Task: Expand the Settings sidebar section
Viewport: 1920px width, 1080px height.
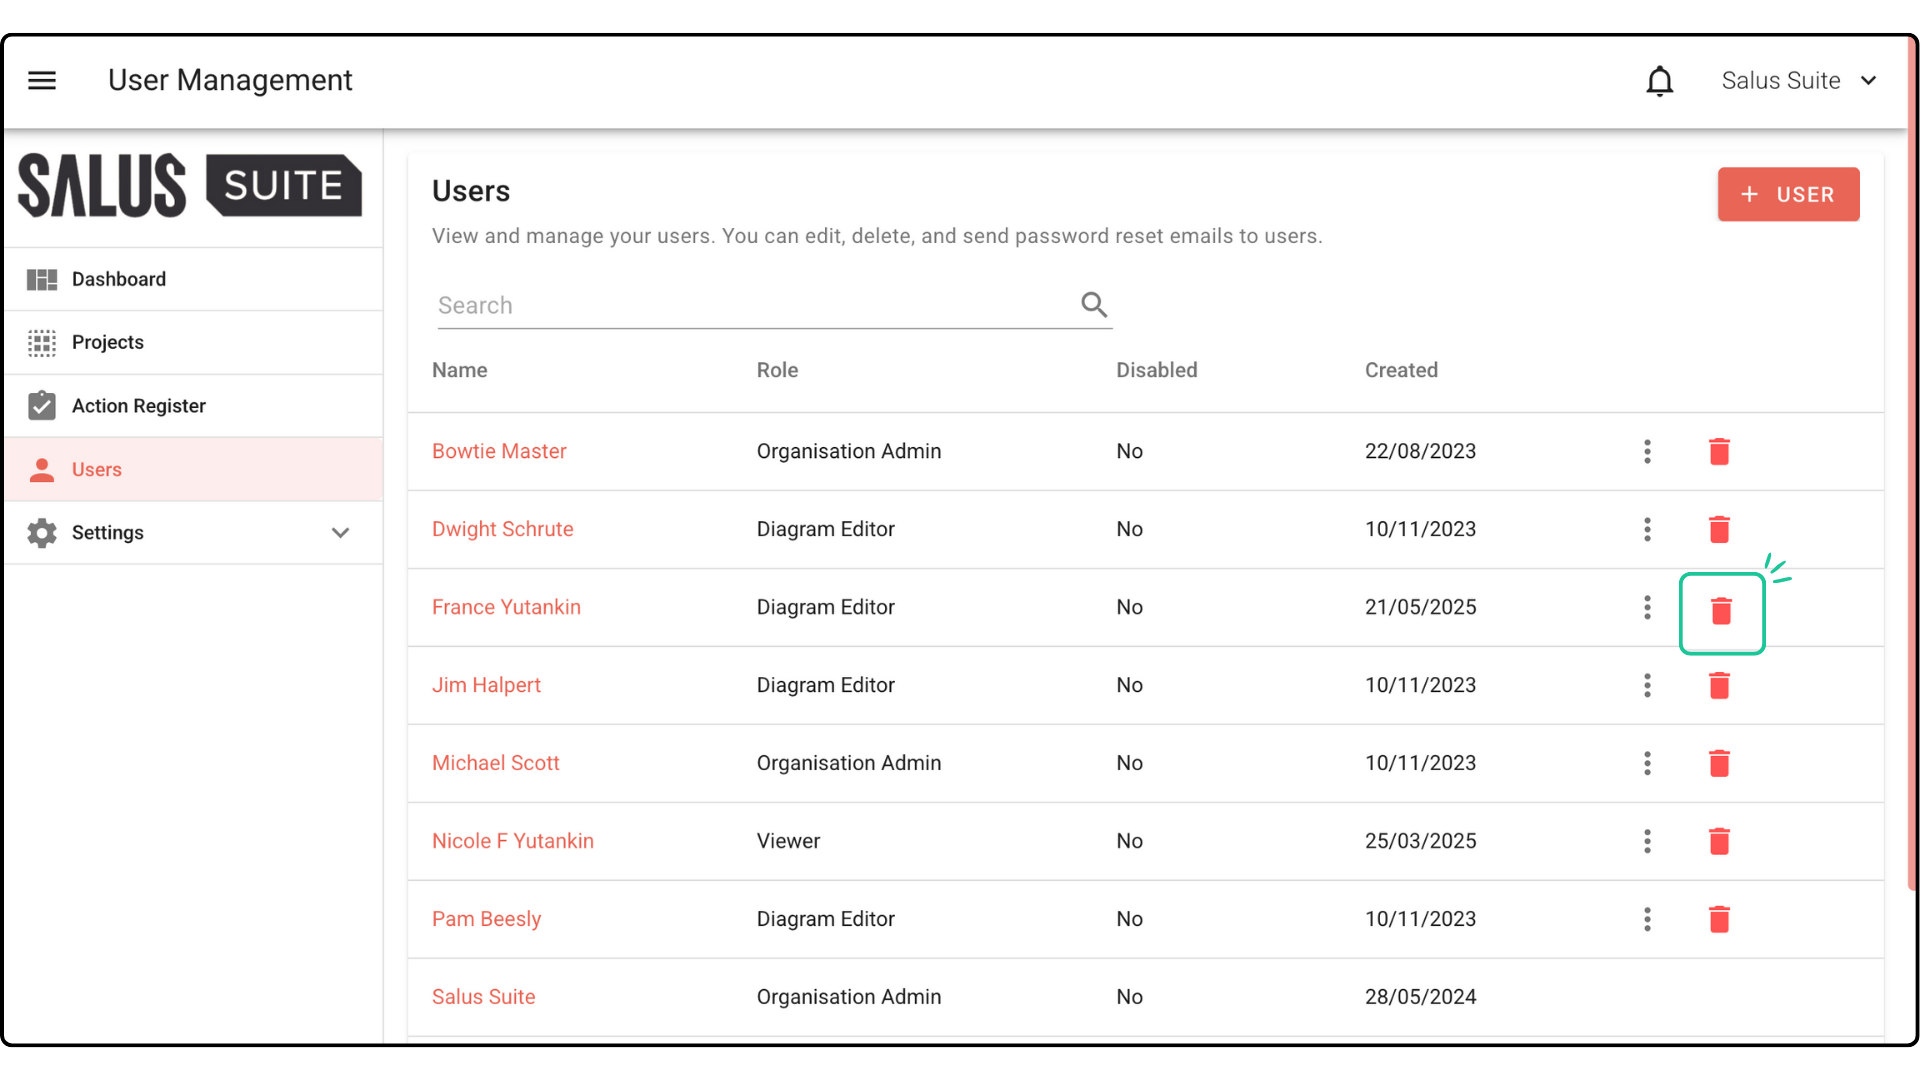Action: click(340, 533)
